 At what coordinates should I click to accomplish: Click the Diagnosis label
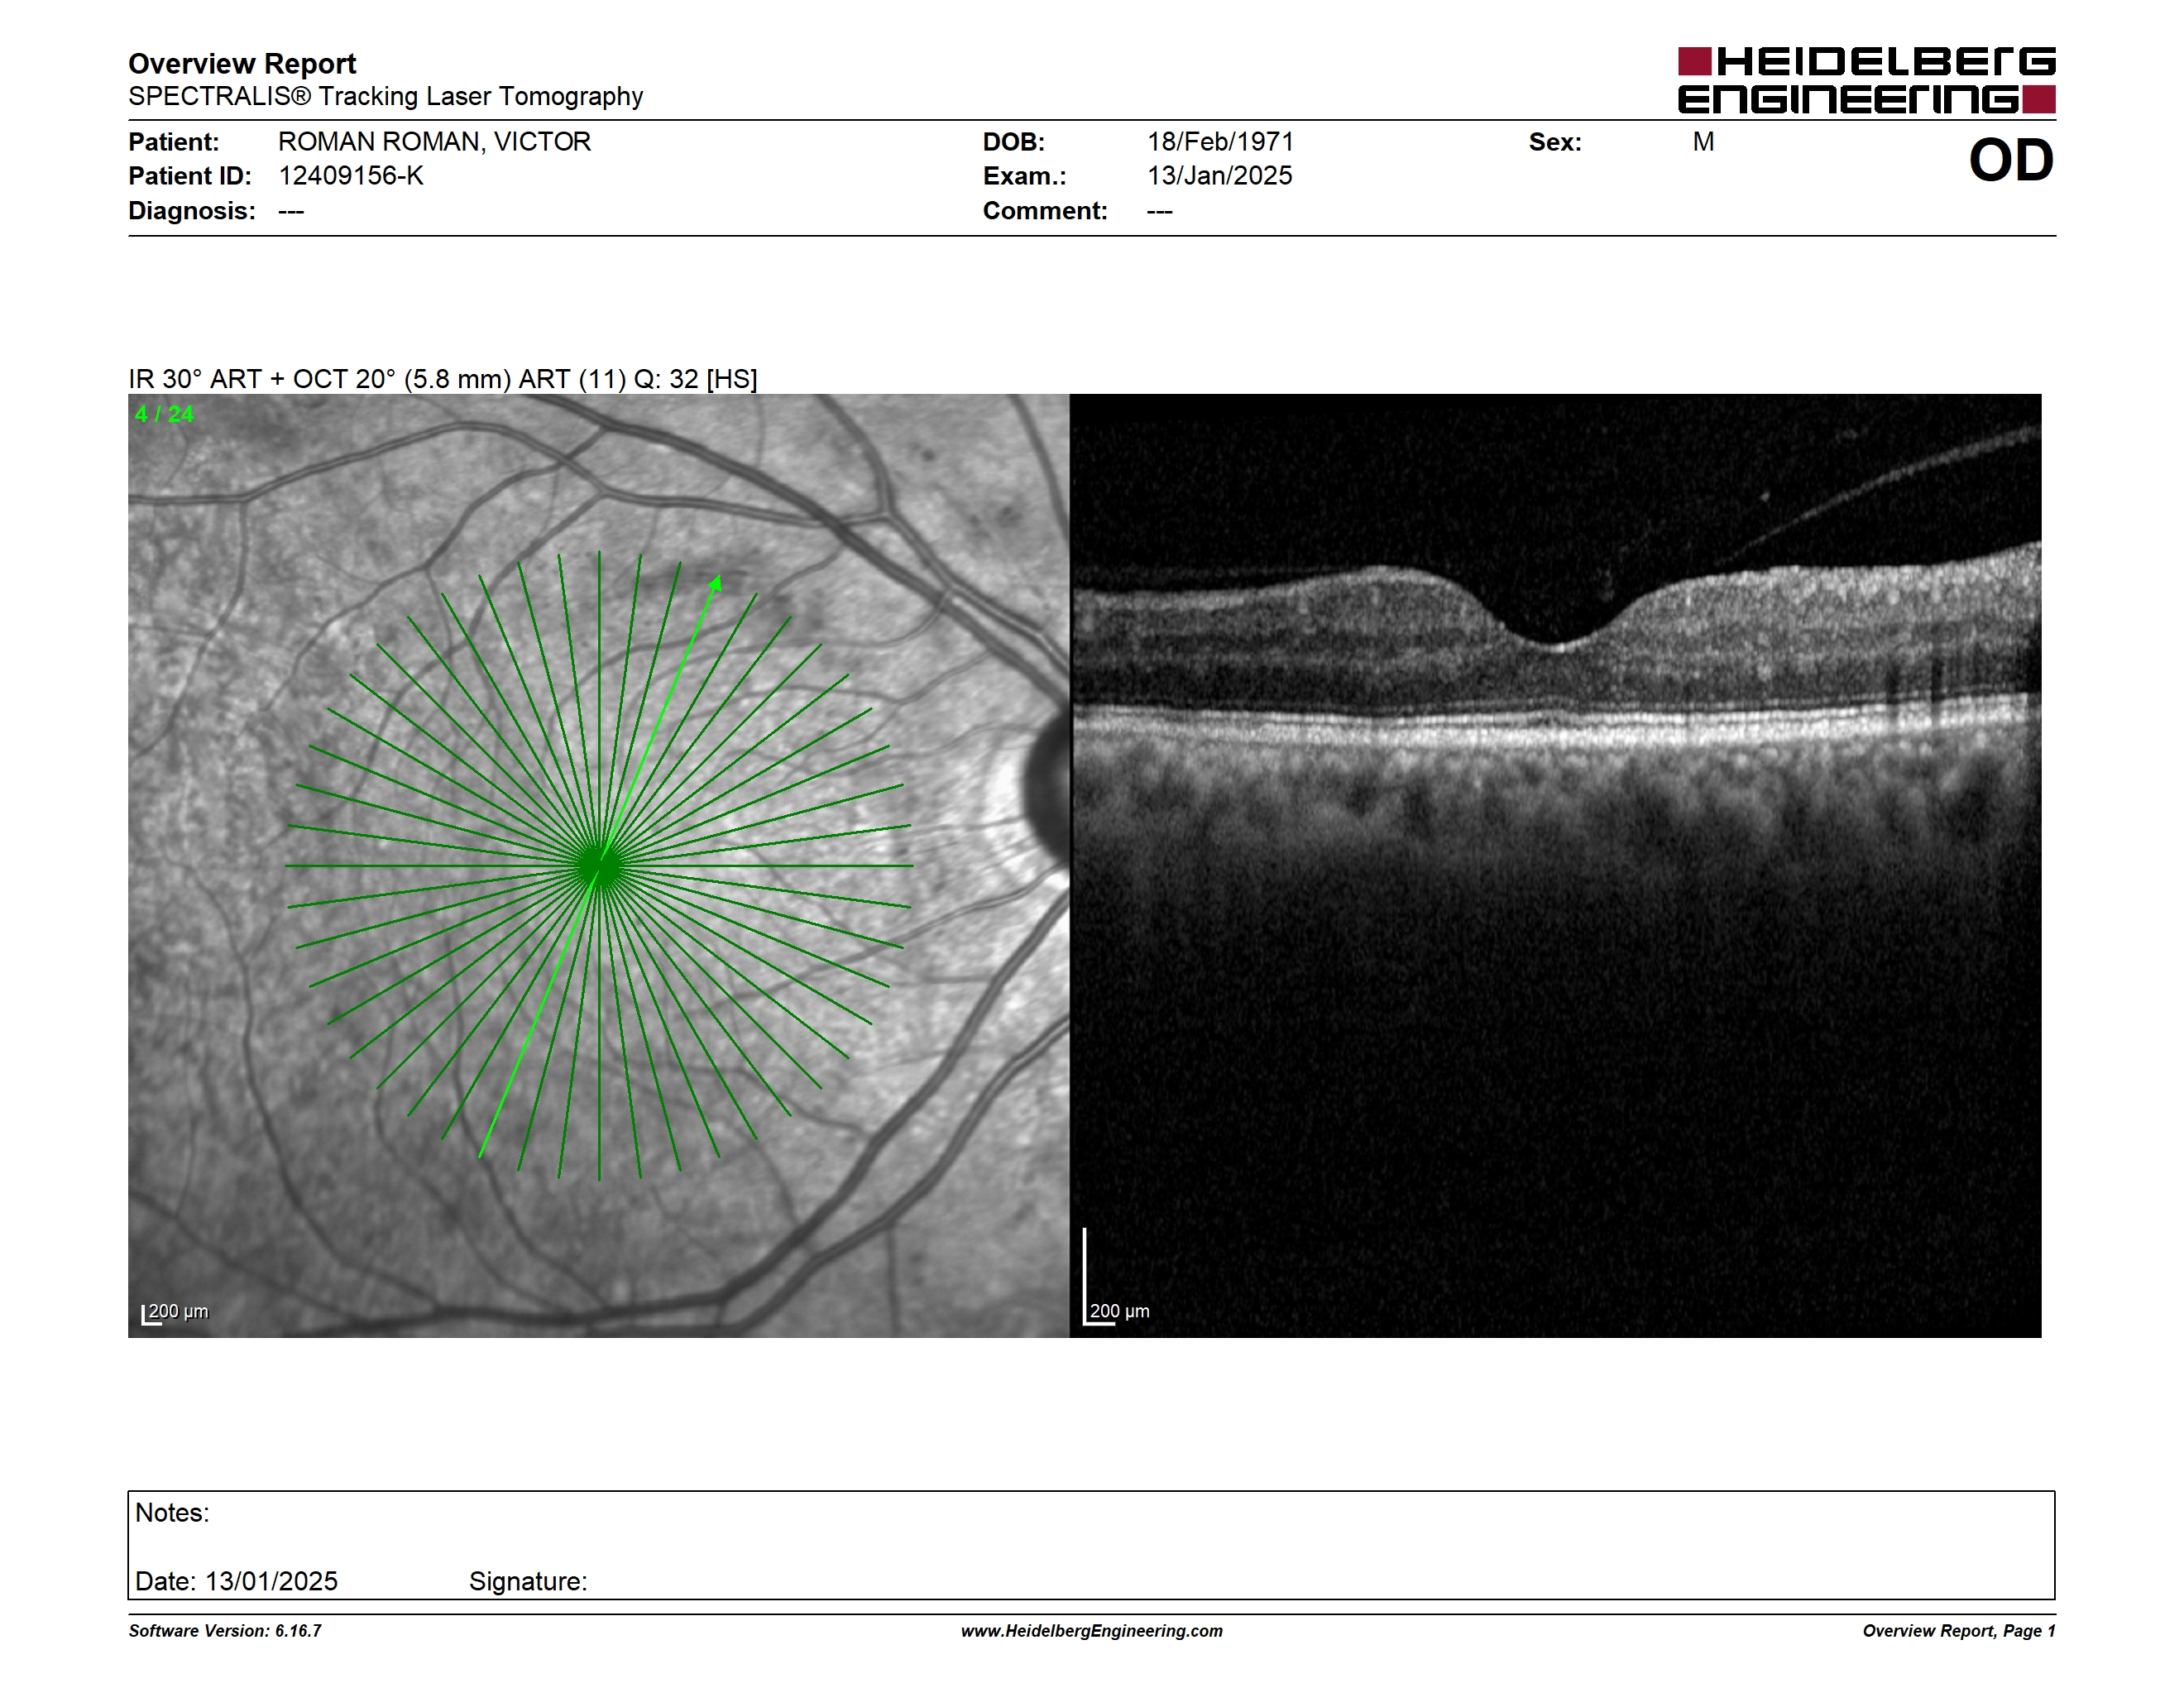192,211
